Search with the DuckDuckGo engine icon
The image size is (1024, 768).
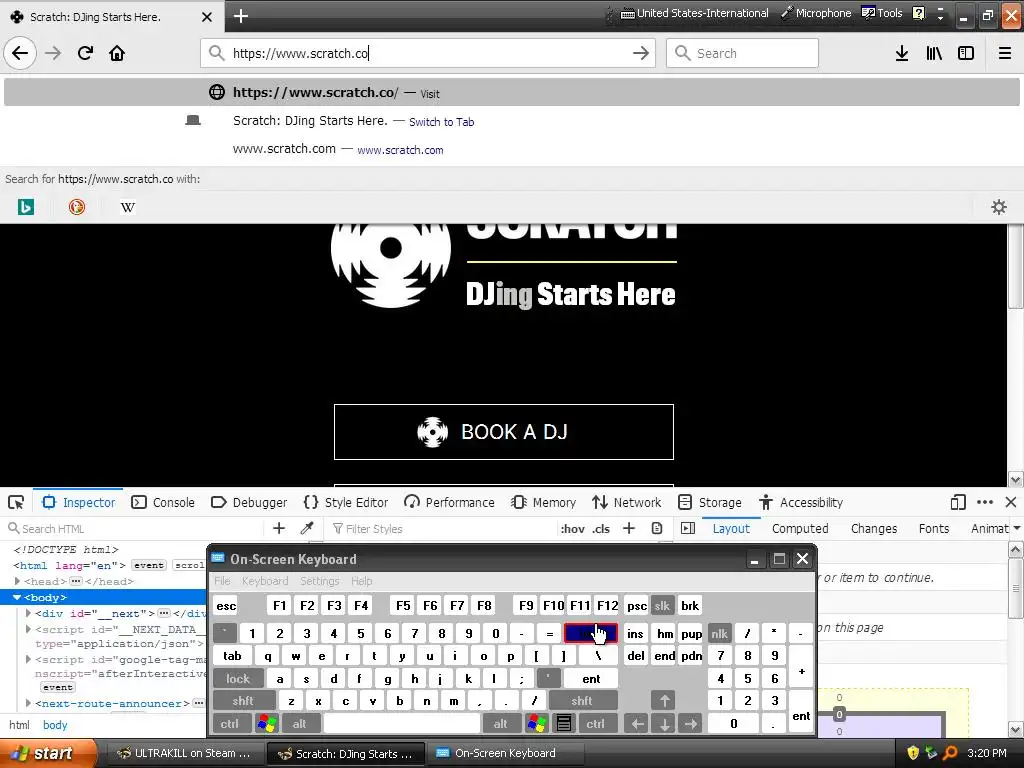tap(77, 208)
